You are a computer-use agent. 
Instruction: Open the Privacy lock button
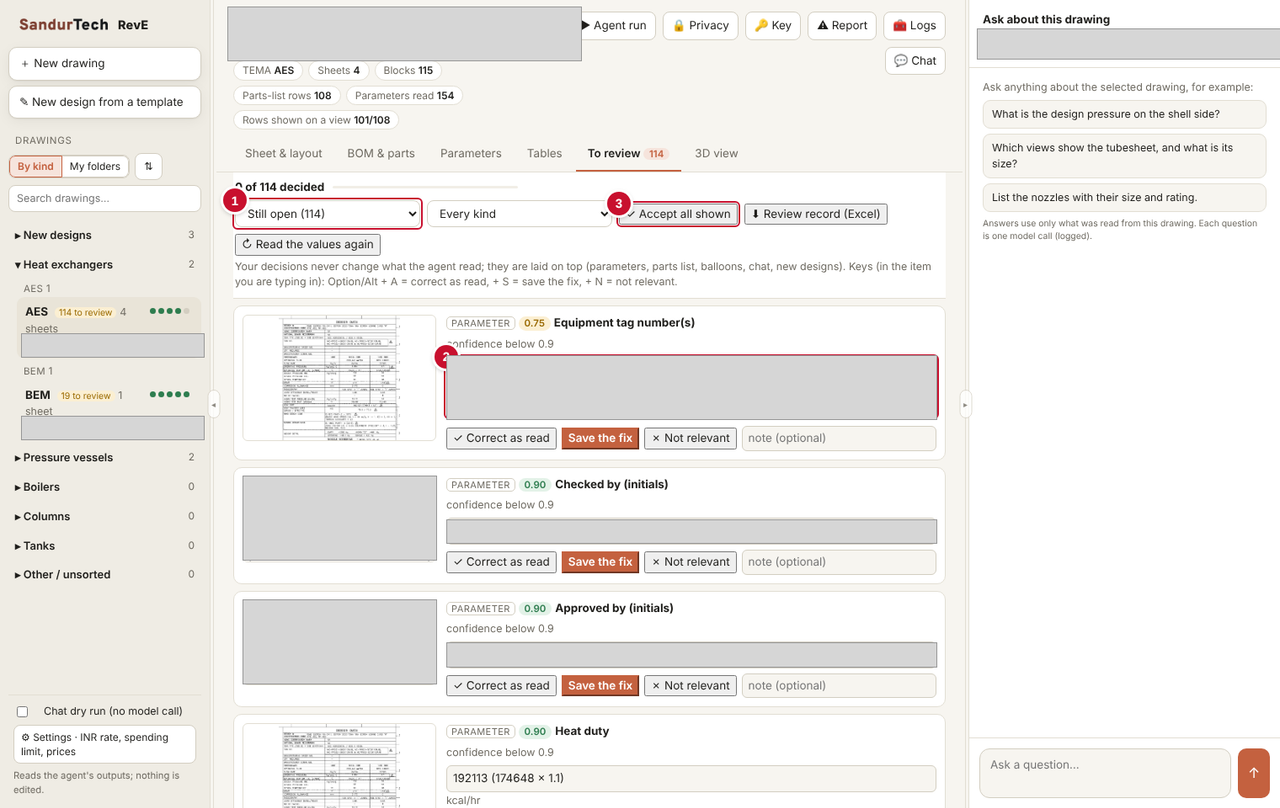[x=700, y=26]
